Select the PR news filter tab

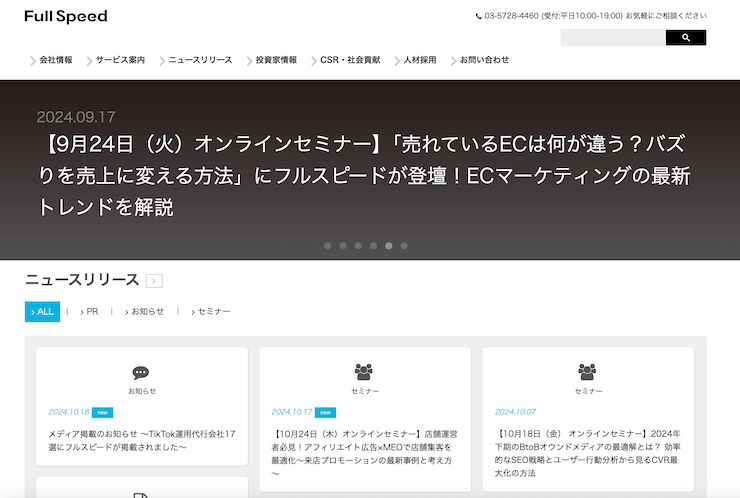pyautogui.click(x=89, y=312)
